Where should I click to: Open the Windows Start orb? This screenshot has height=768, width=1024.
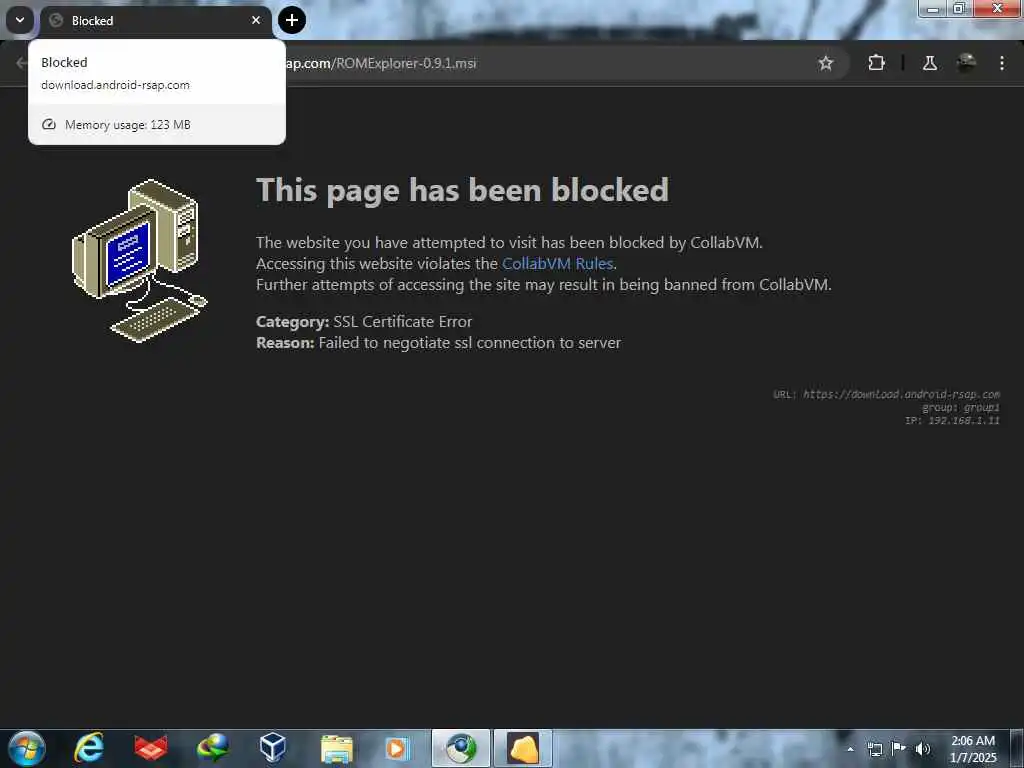tap(26, 748)
